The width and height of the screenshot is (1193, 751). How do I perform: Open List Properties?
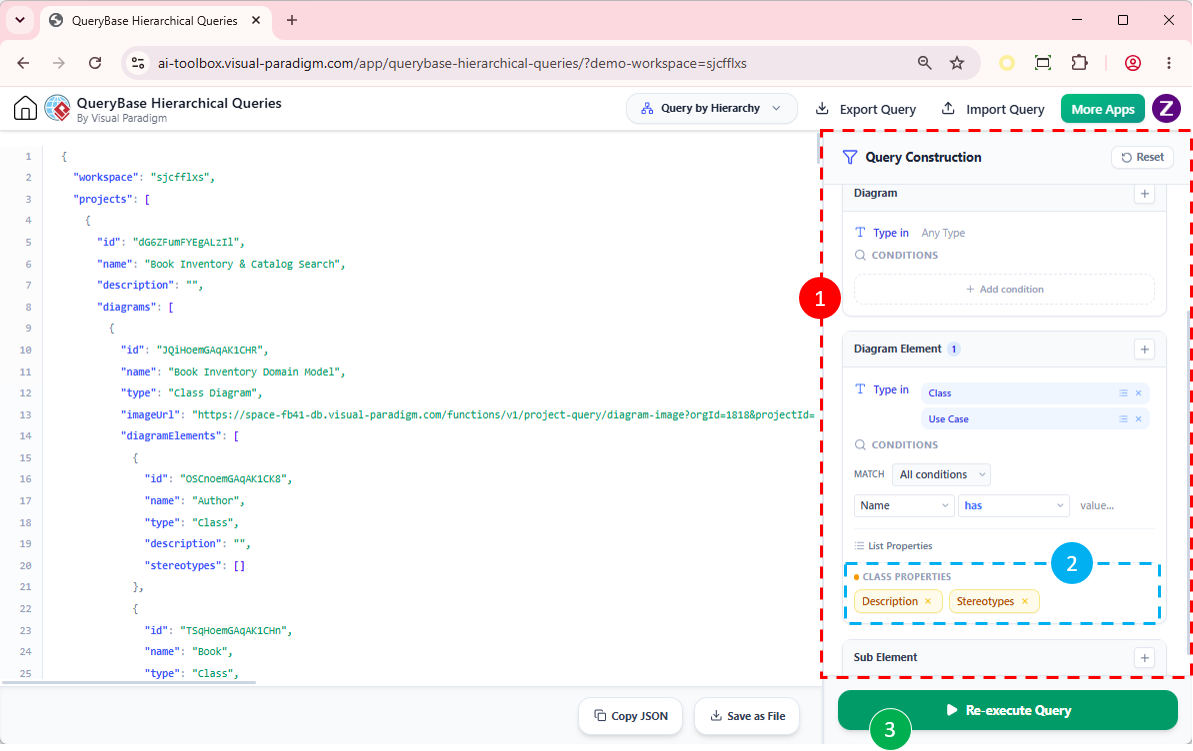pos(892,546)
